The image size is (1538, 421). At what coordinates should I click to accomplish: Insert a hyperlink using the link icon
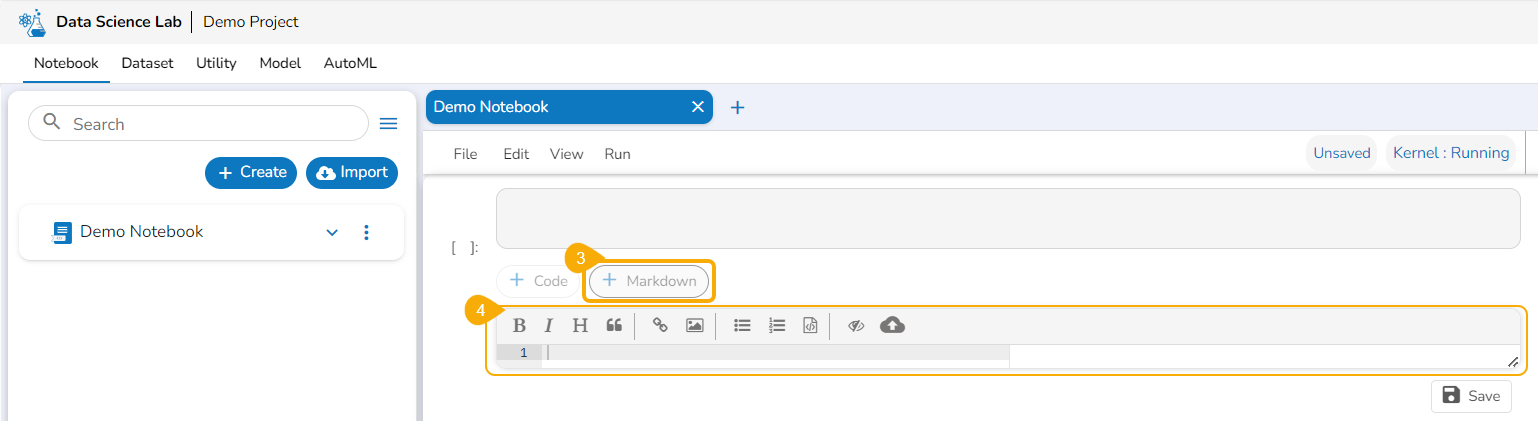tap(660, 325)
